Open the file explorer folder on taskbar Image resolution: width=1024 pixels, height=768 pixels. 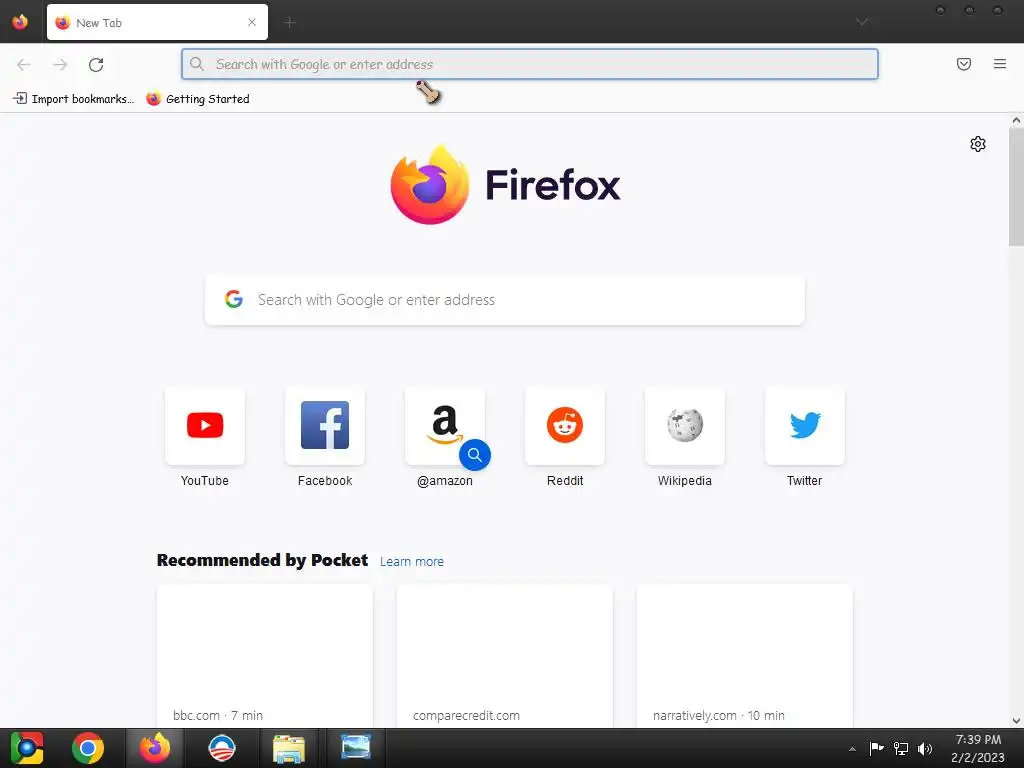pyautogui.click(x=289, y=748)
